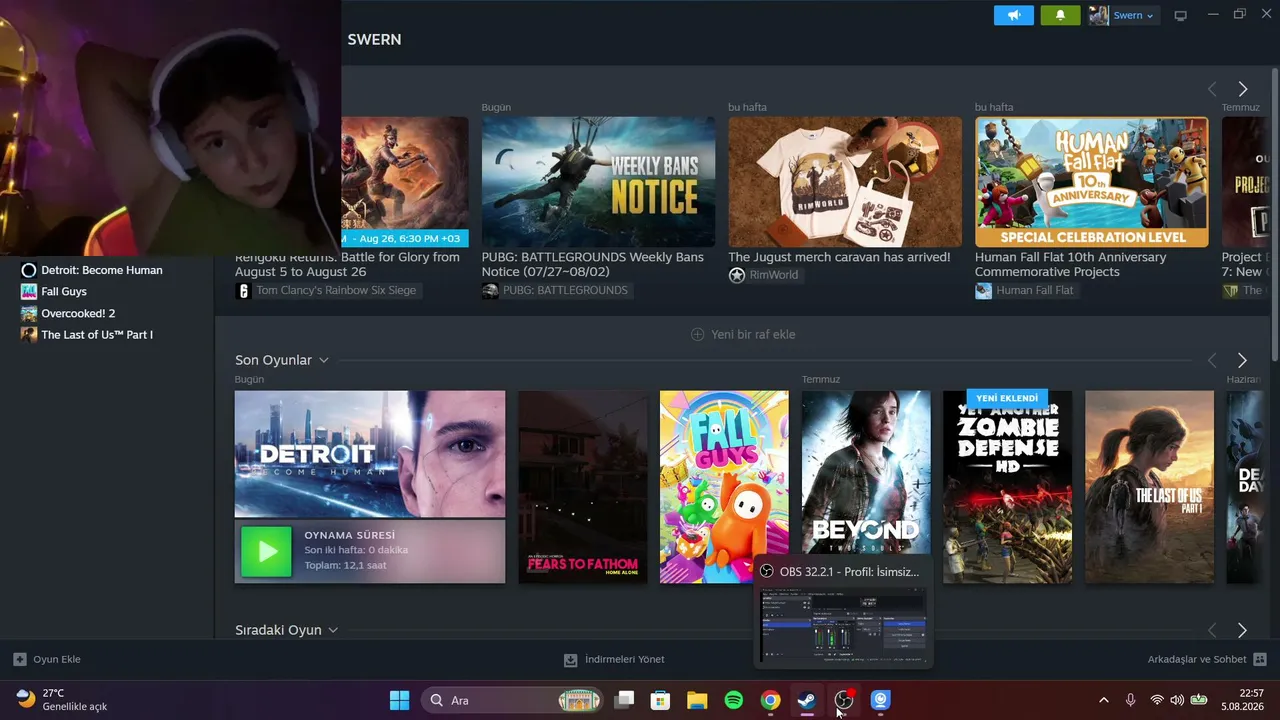Viewport: 1280px width, 720px height.
Task: Click the battery charging tray icon
Action: click(1198, 700)
